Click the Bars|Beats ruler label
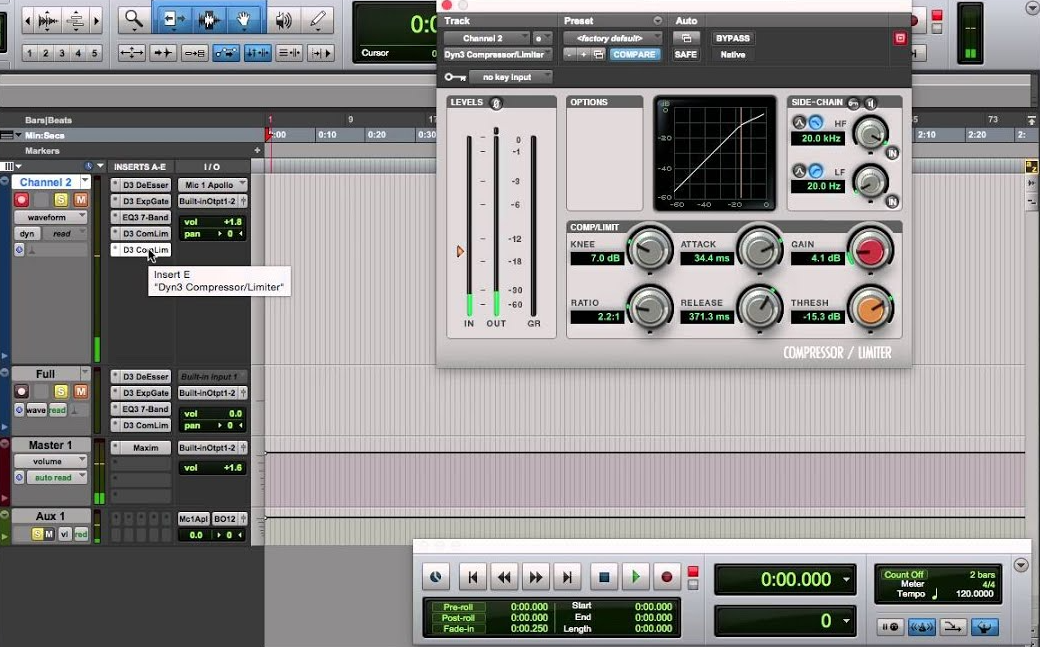This screenshot has height=647, width=1040. [x=48, y=120]
